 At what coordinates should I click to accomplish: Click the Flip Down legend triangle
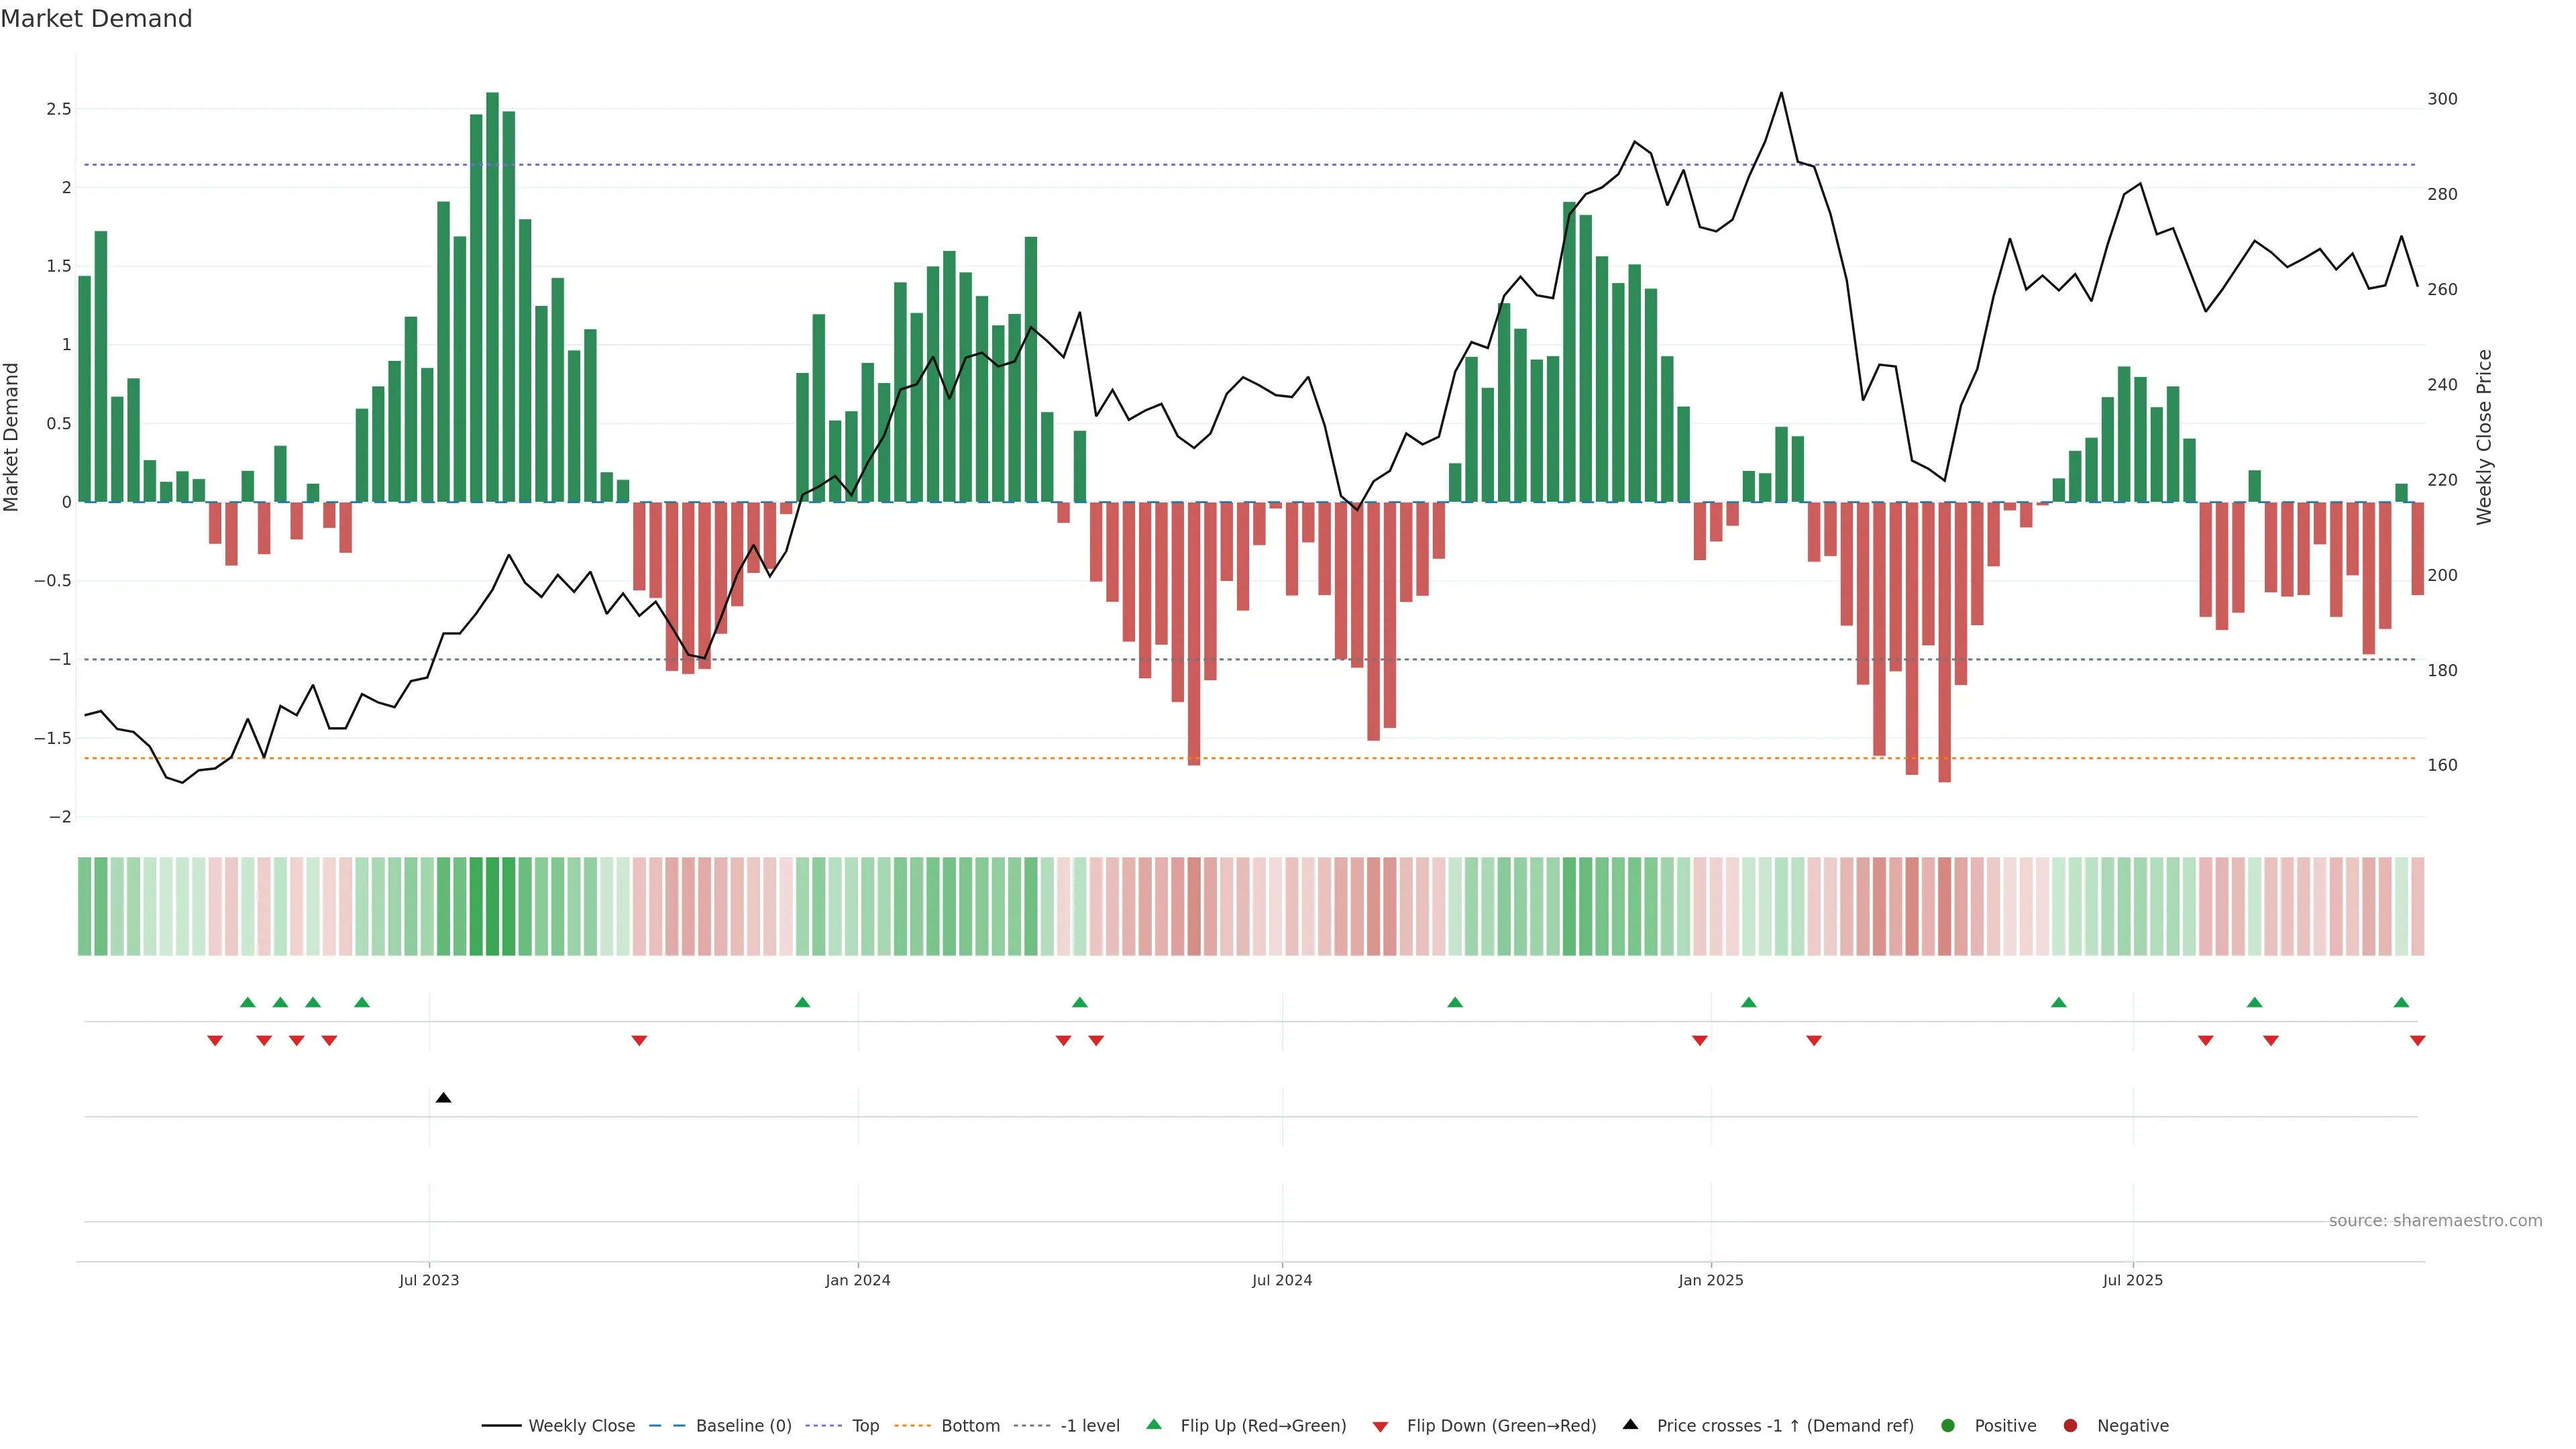(x=1380, y=1426)
